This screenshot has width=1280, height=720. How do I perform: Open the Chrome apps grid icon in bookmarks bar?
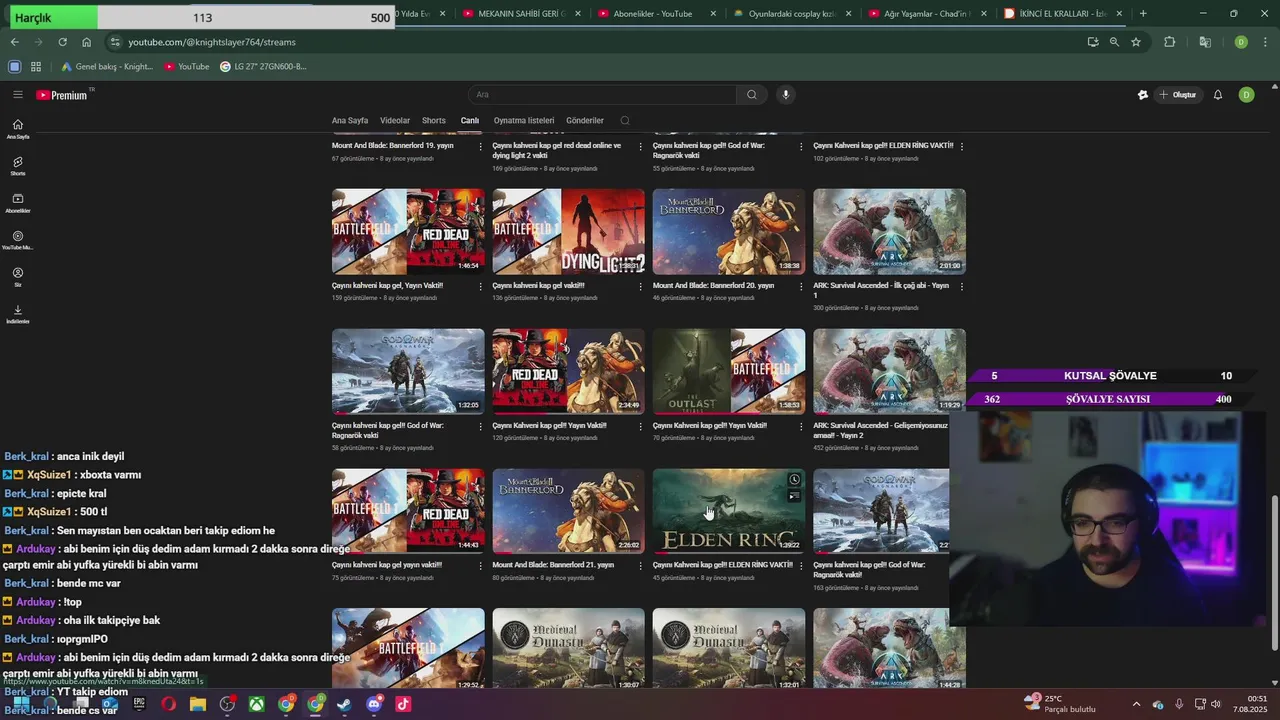tap(36, 67)
